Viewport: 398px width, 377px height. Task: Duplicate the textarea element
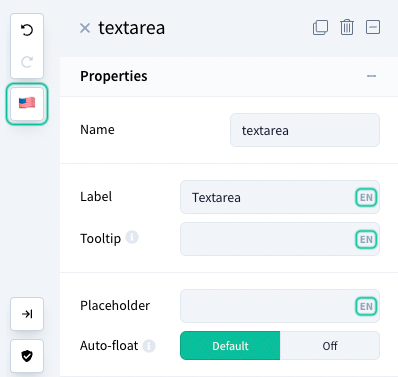point(320,27)
